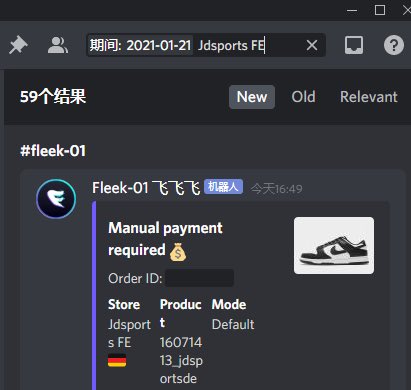Click the money bag emoji
The width and height of the screenshot is (411, 390).
click(178, 252)
